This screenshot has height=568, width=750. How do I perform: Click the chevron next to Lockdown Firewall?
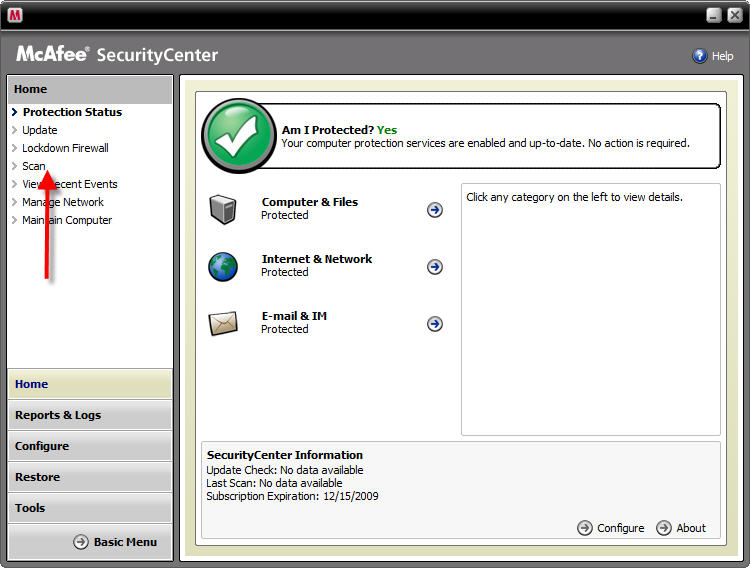coord(14,148)
